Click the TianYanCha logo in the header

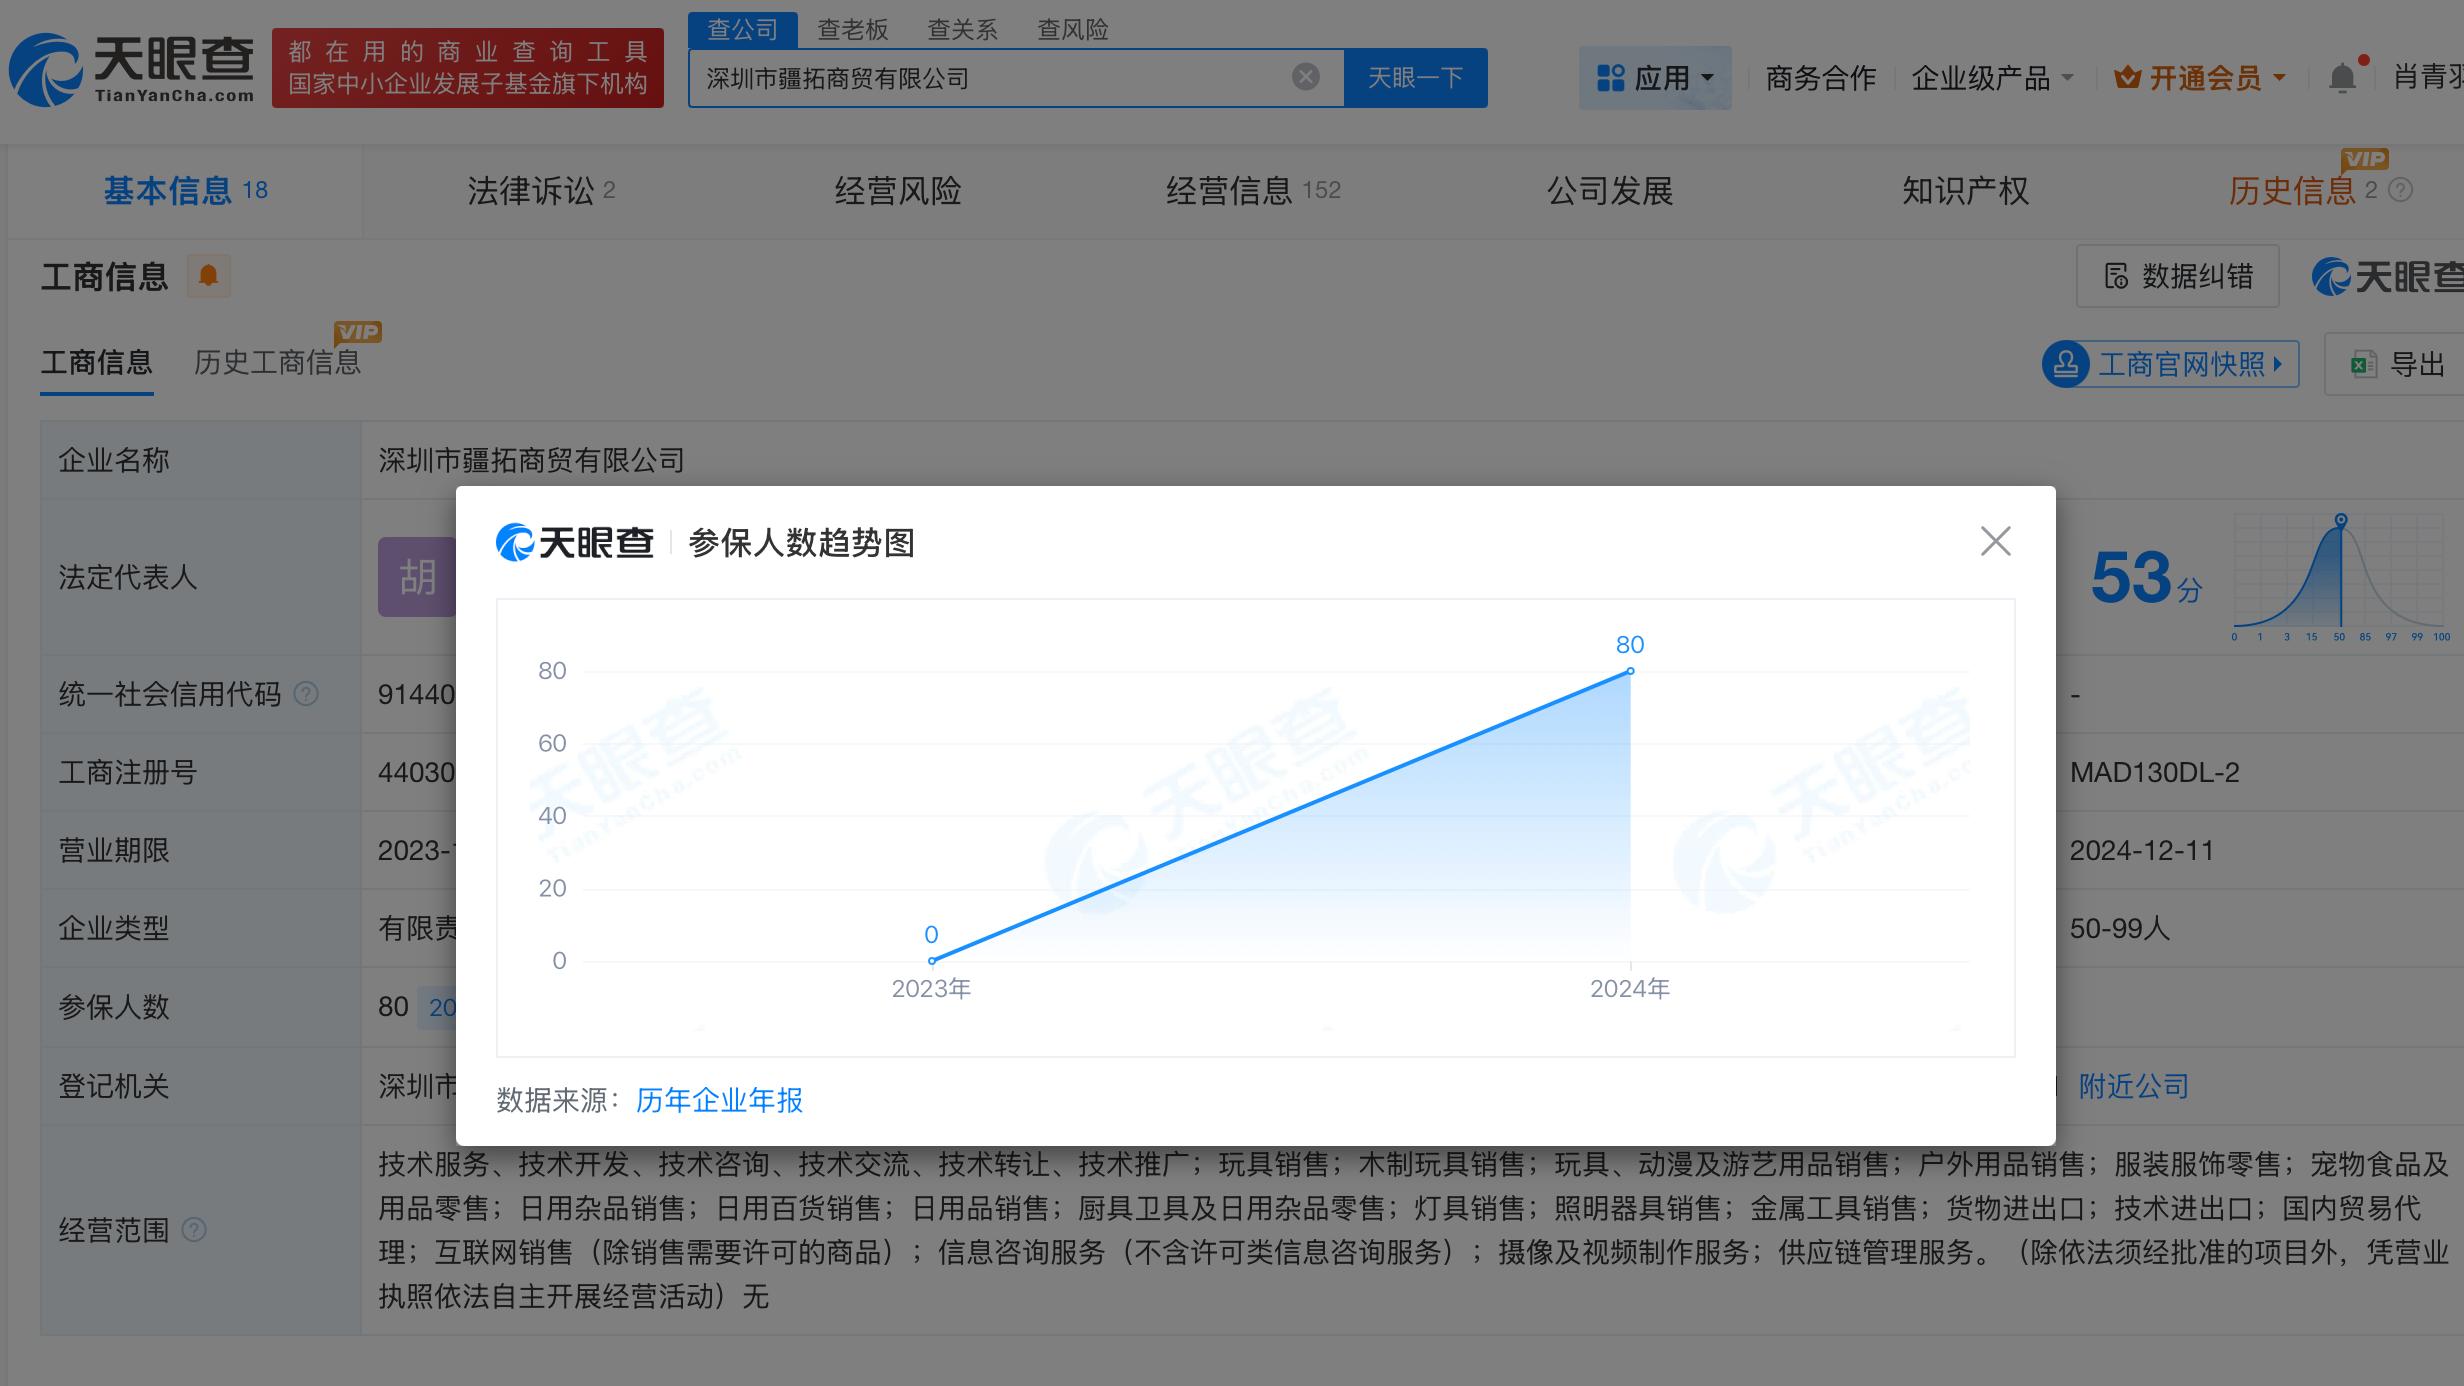pyautogui.click(x=132, y=69)
